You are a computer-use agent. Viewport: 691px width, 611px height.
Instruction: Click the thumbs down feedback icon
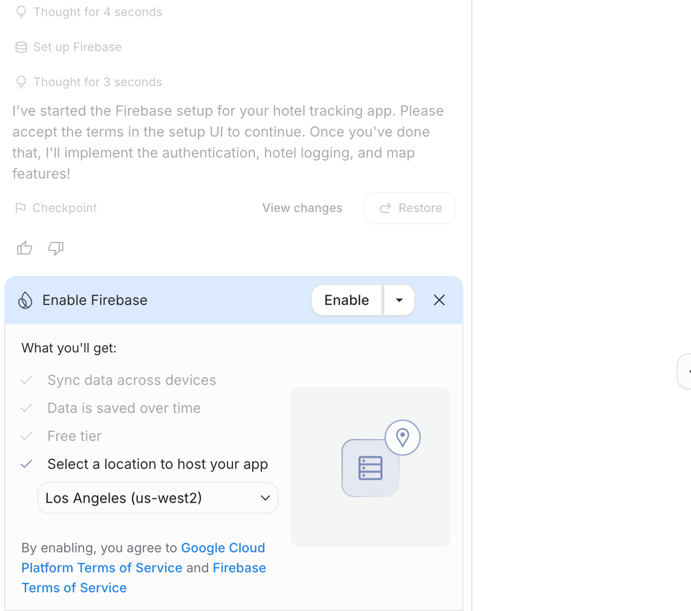pos(56,248)
